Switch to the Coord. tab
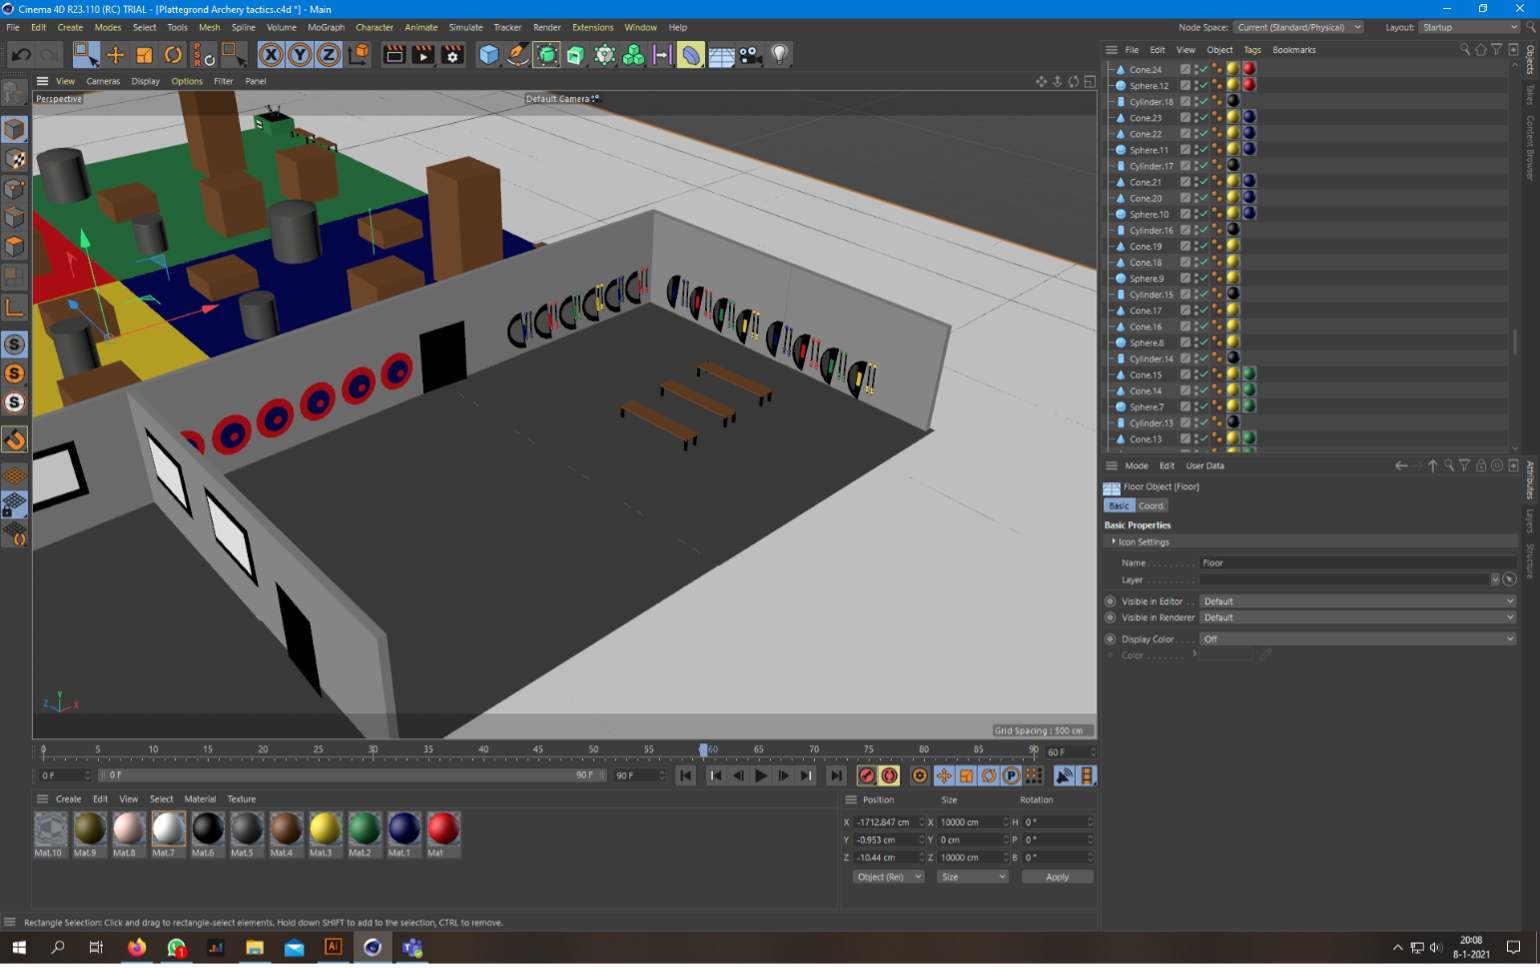This screenshot has width=1540, height=968. tap(1151, 506)
